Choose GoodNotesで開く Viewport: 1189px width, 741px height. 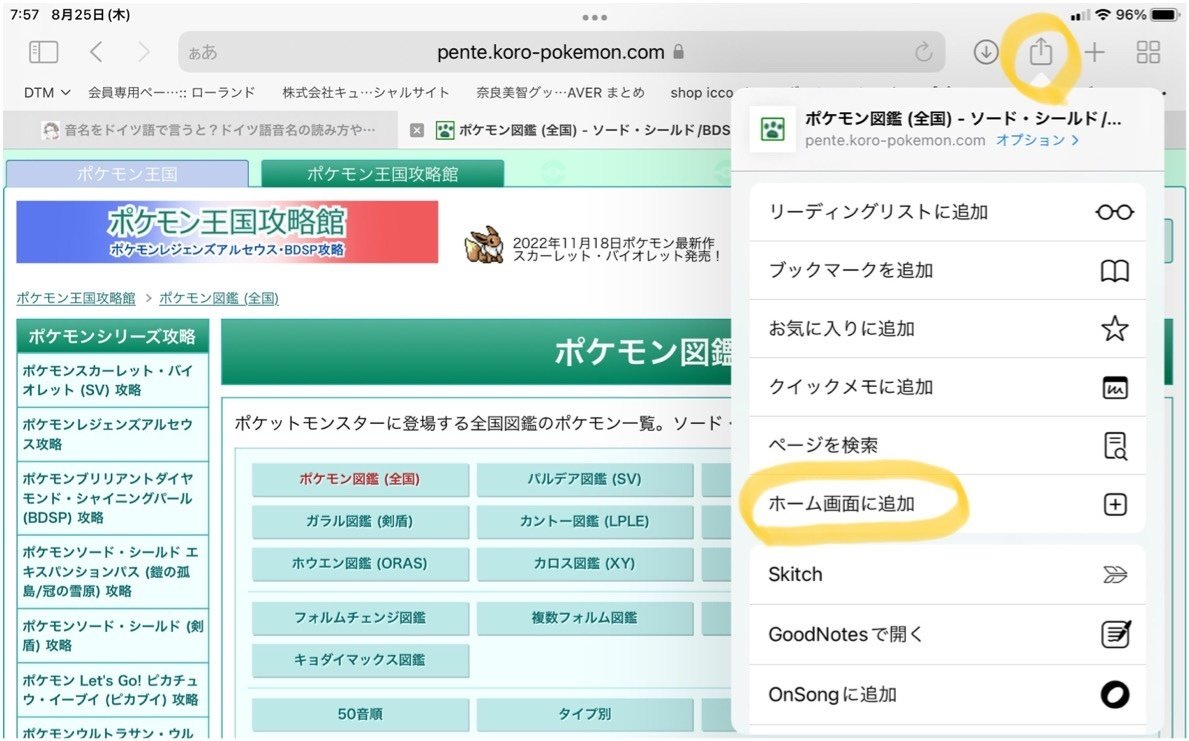coord(947,634)
